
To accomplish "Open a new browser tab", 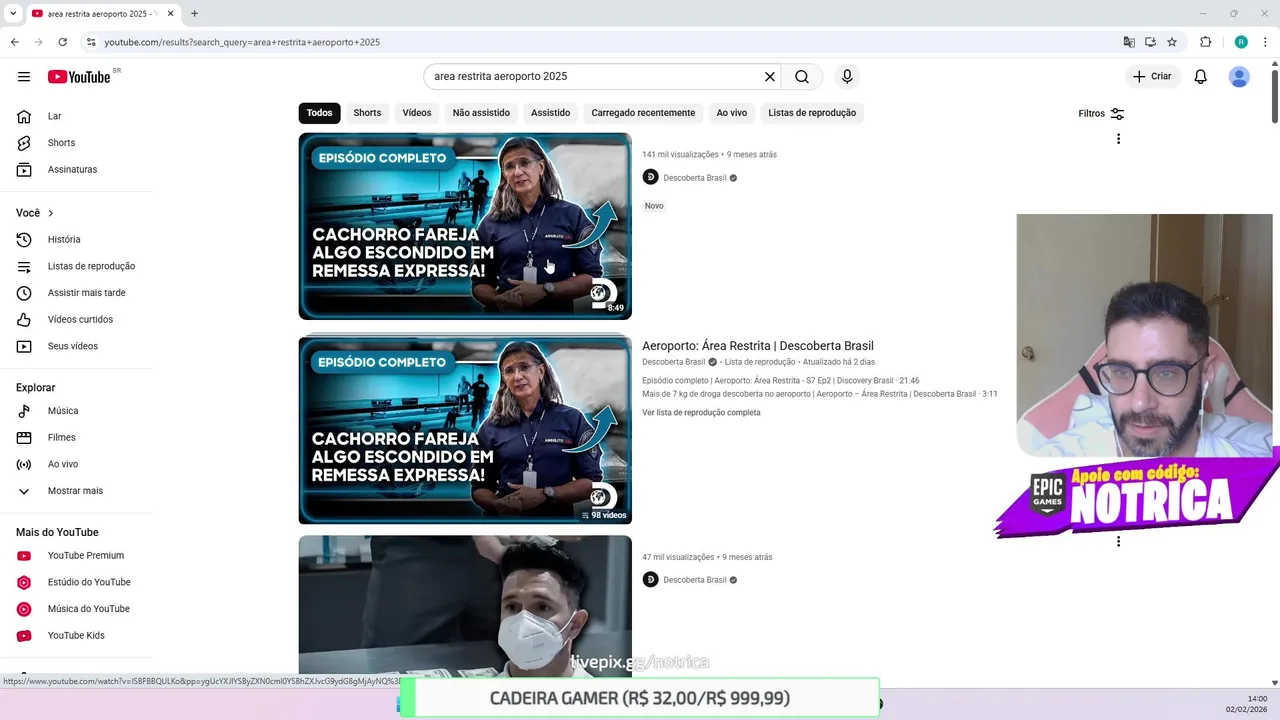I will tap(194, 14).
